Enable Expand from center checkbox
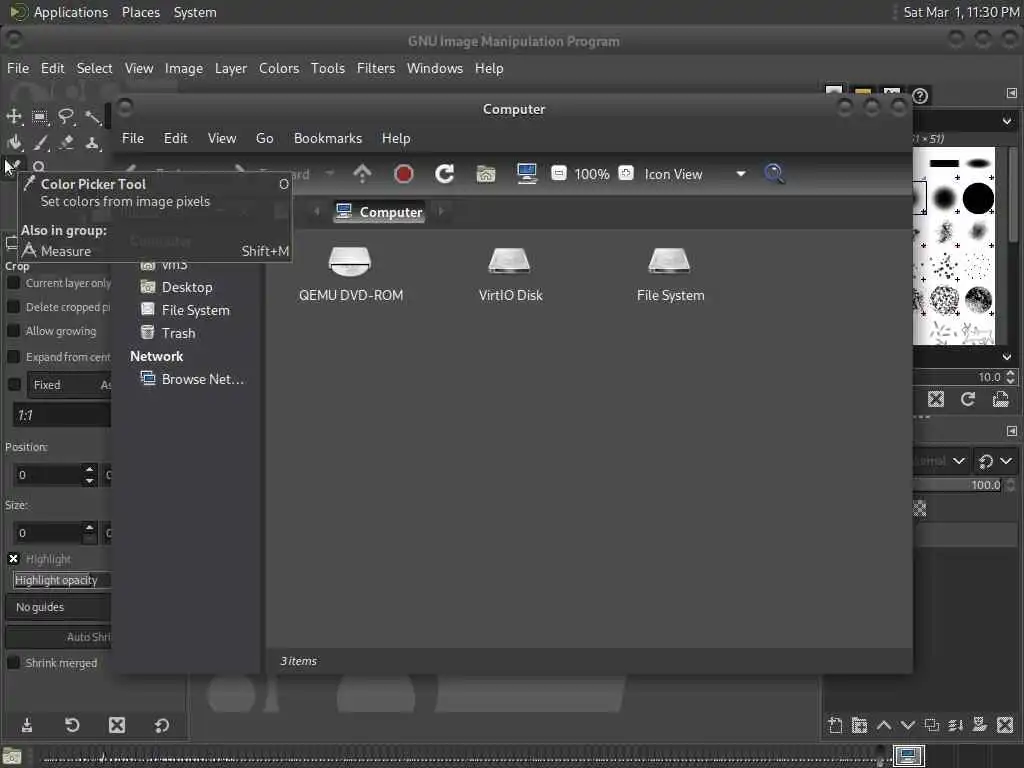This screenshot has height=768, width=1024. coord(13,357)
